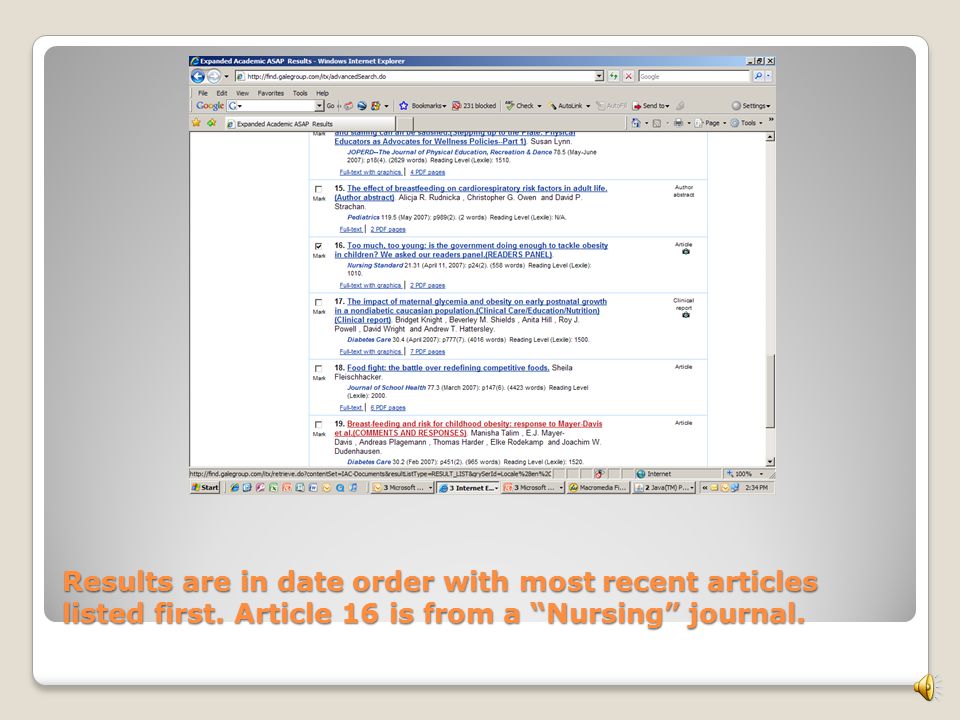The height and width of the screenshot is (720, 960).
Task: Expand the address bar URL dropdown
Action: (599, 77)
